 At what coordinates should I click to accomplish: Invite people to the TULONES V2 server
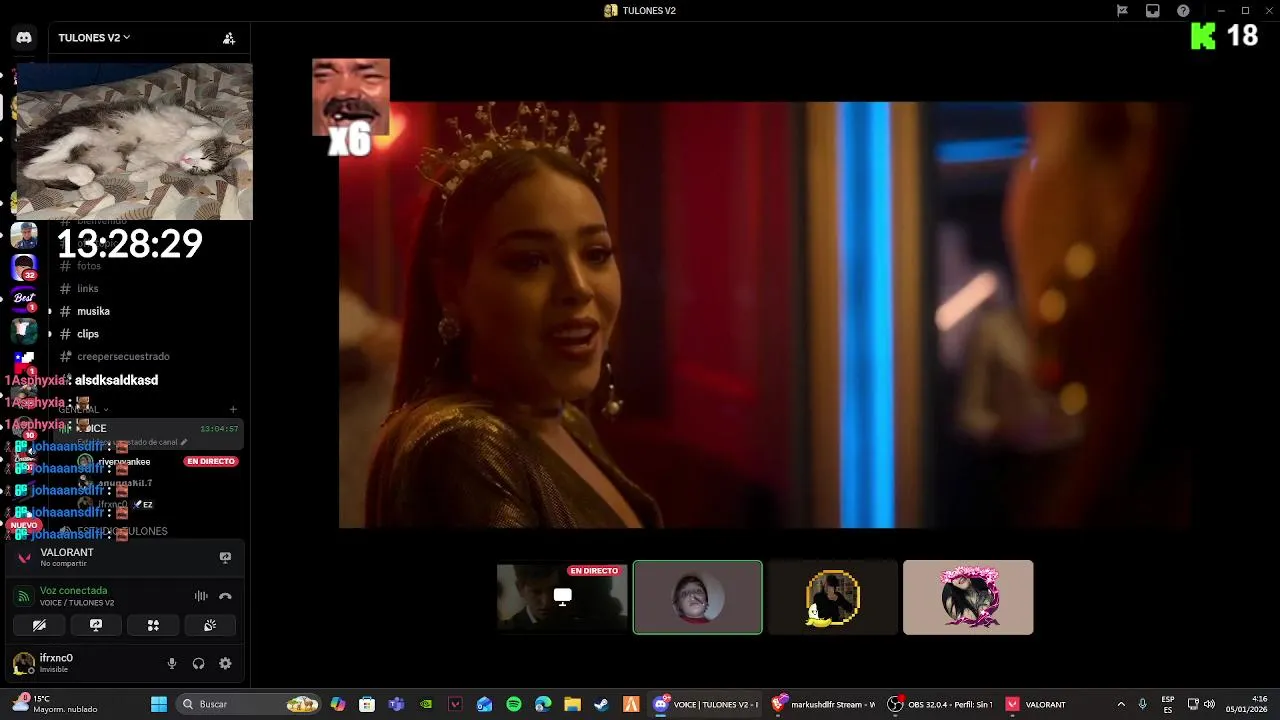[x=229, y=38]
